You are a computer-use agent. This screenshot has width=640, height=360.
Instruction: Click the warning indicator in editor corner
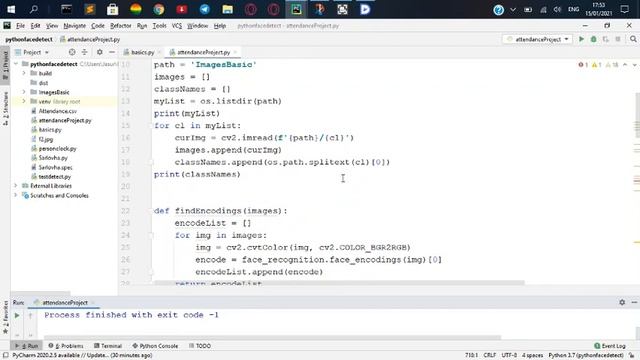click(596, 65)
